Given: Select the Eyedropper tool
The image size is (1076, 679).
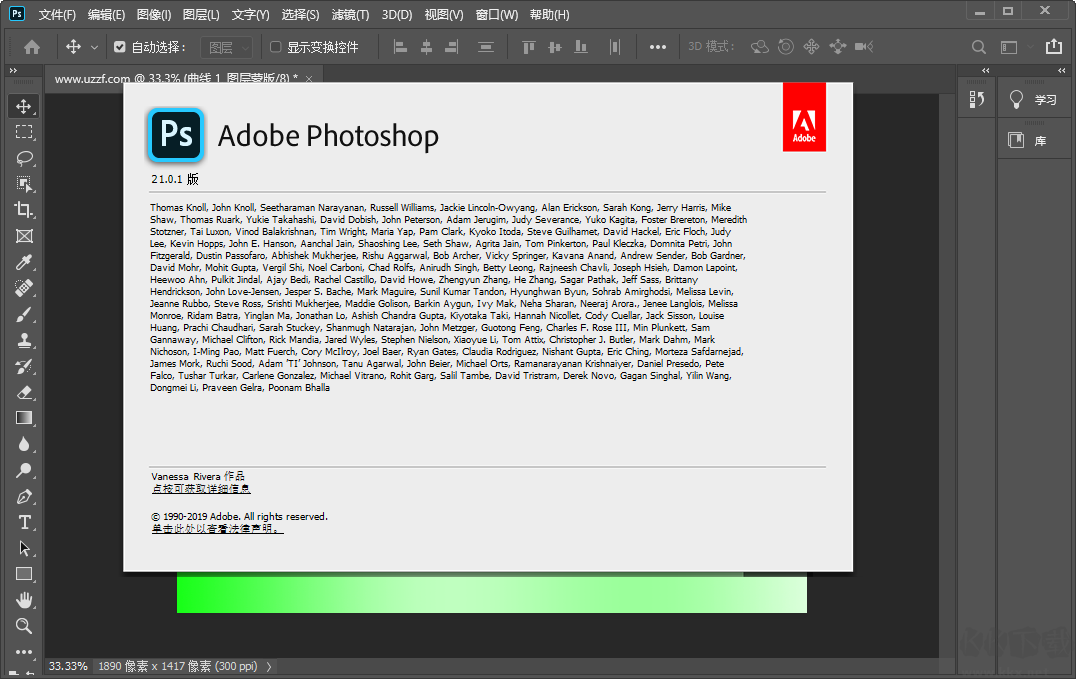Looking at the screenshot, I should click(x=24, y=262).
